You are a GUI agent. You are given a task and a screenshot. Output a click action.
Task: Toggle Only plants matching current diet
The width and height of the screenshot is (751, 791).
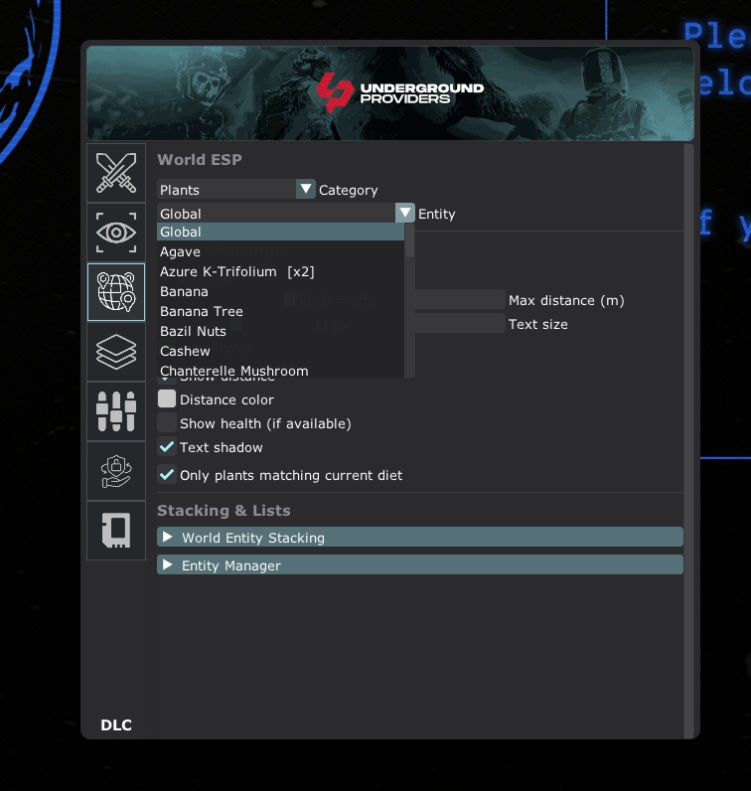coord(166,475)
